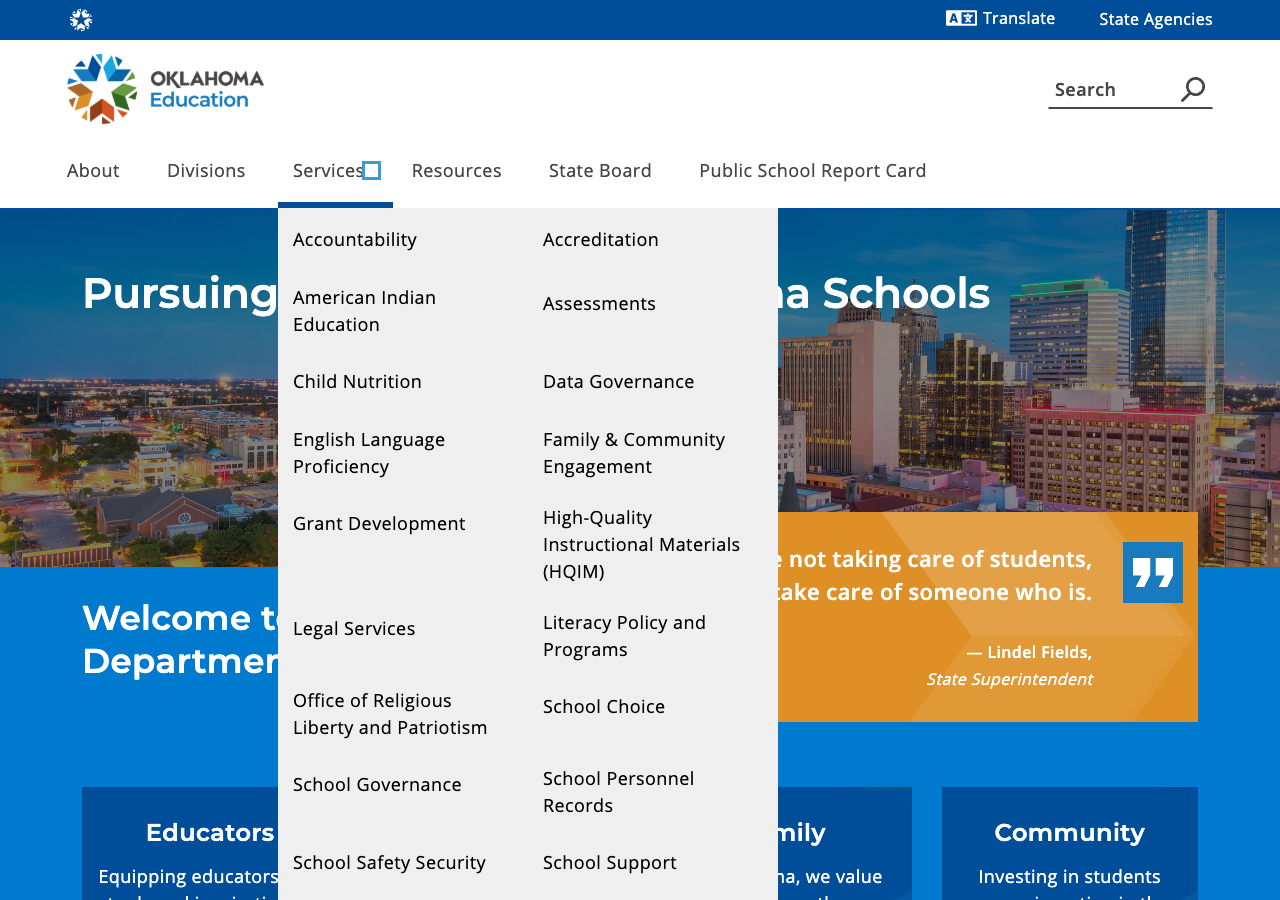Select Accreditation from Services menu
Image resolution: width=1280 pixels, height=900 pixels.
[601, 240]
